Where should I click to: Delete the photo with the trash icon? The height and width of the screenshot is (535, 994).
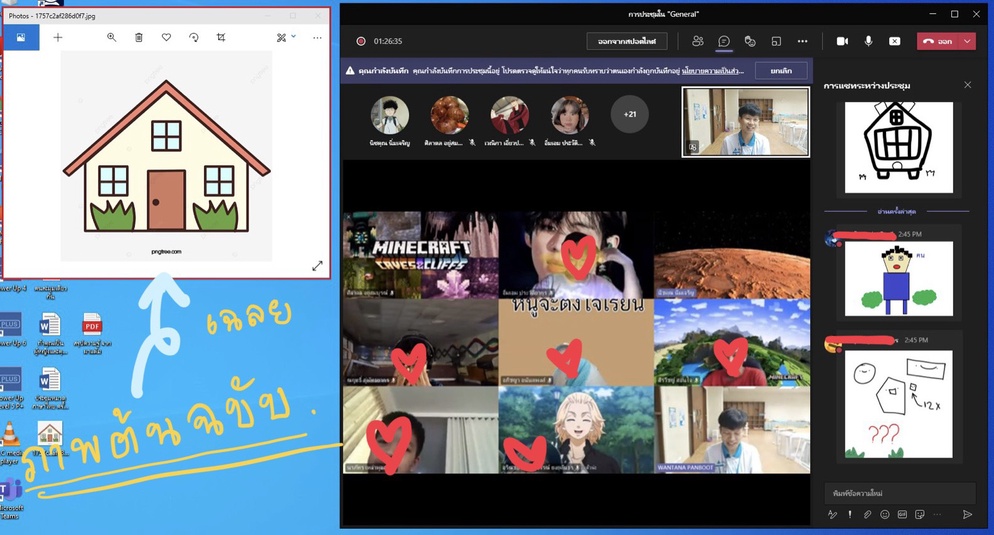pyautogui.click(x=139, y=38)
